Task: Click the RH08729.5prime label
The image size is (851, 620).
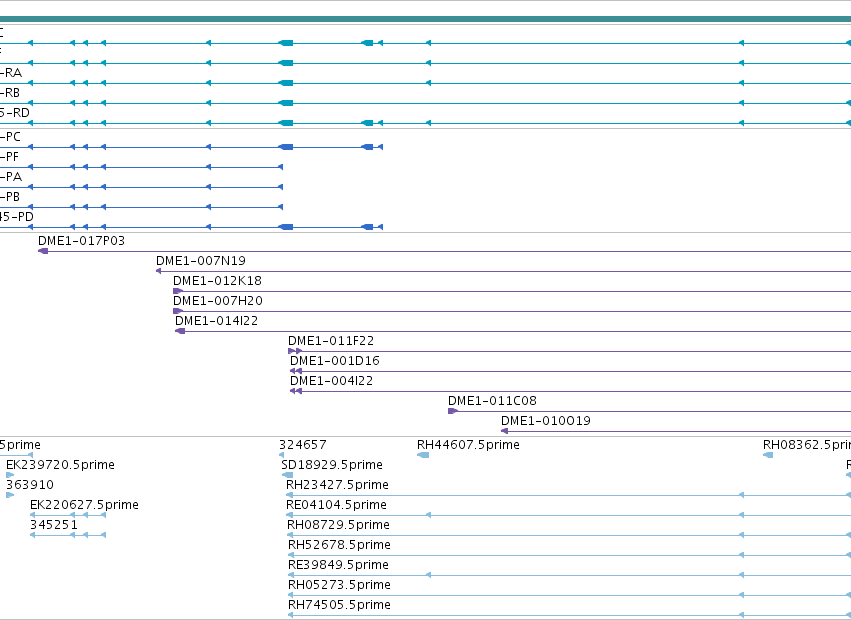Action: click(x=338, y=525)
